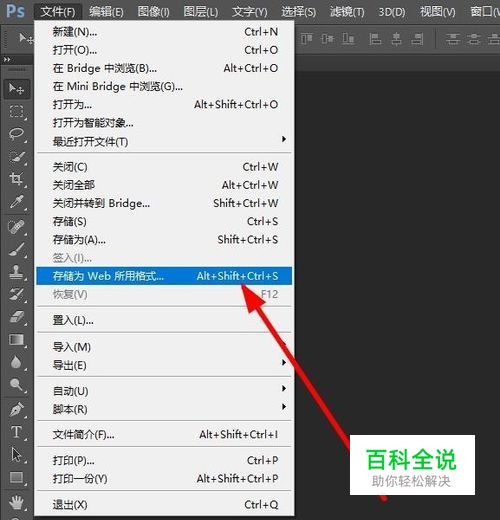Select the Pen tool

coord(16,410)
